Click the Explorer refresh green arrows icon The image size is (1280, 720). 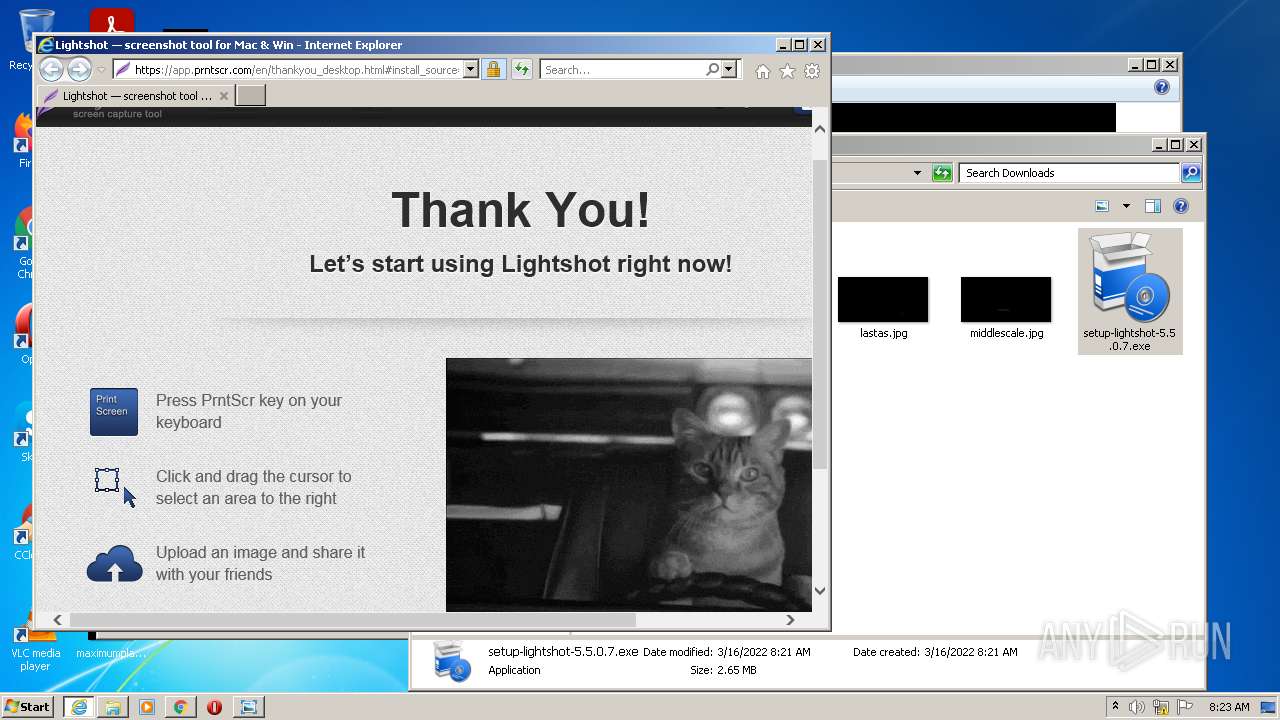point(941,173)
